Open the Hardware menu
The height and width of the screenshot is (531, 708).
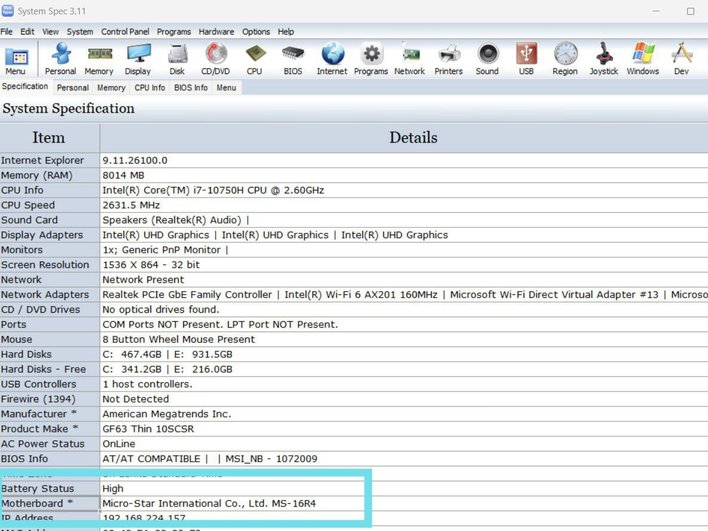click(x=216, y=32)
